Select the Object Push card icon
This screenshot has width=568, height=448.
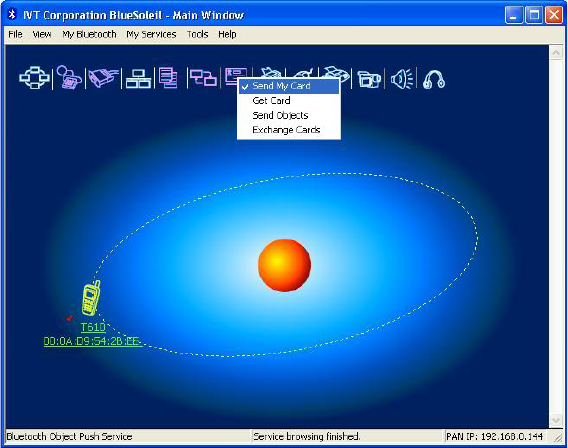pyautogui.click(x=234, y=76)
